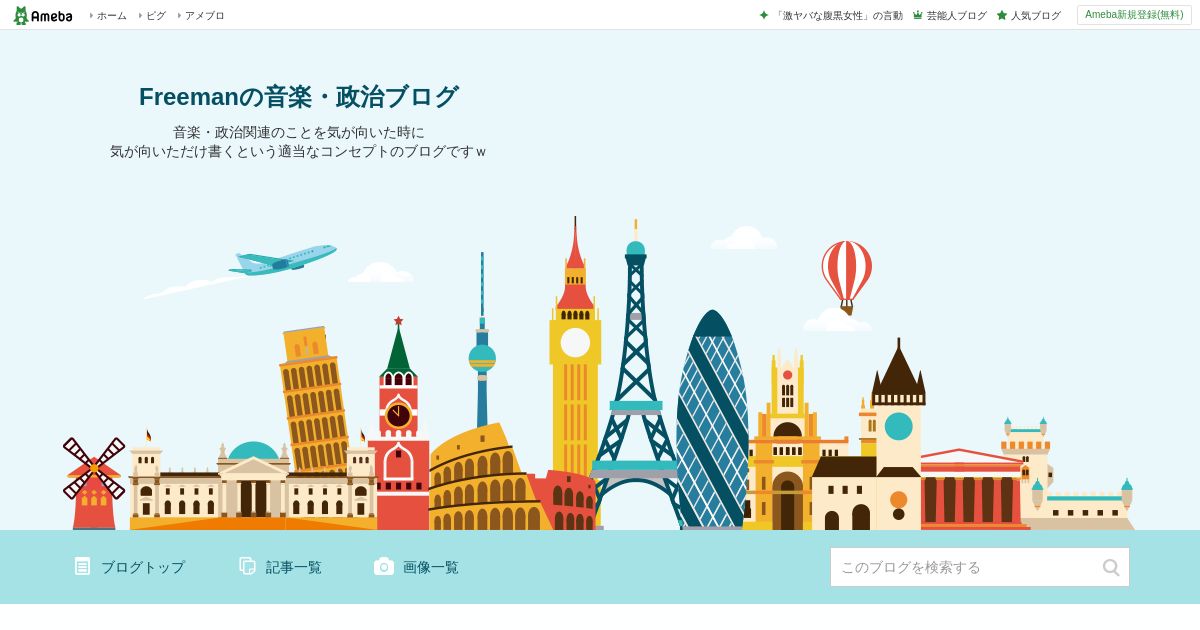Image resolution: width=1200 pixels, height=630 pixels.
Task: Click the pages icon beside 記事一覧
Action: tap(248, 566)
